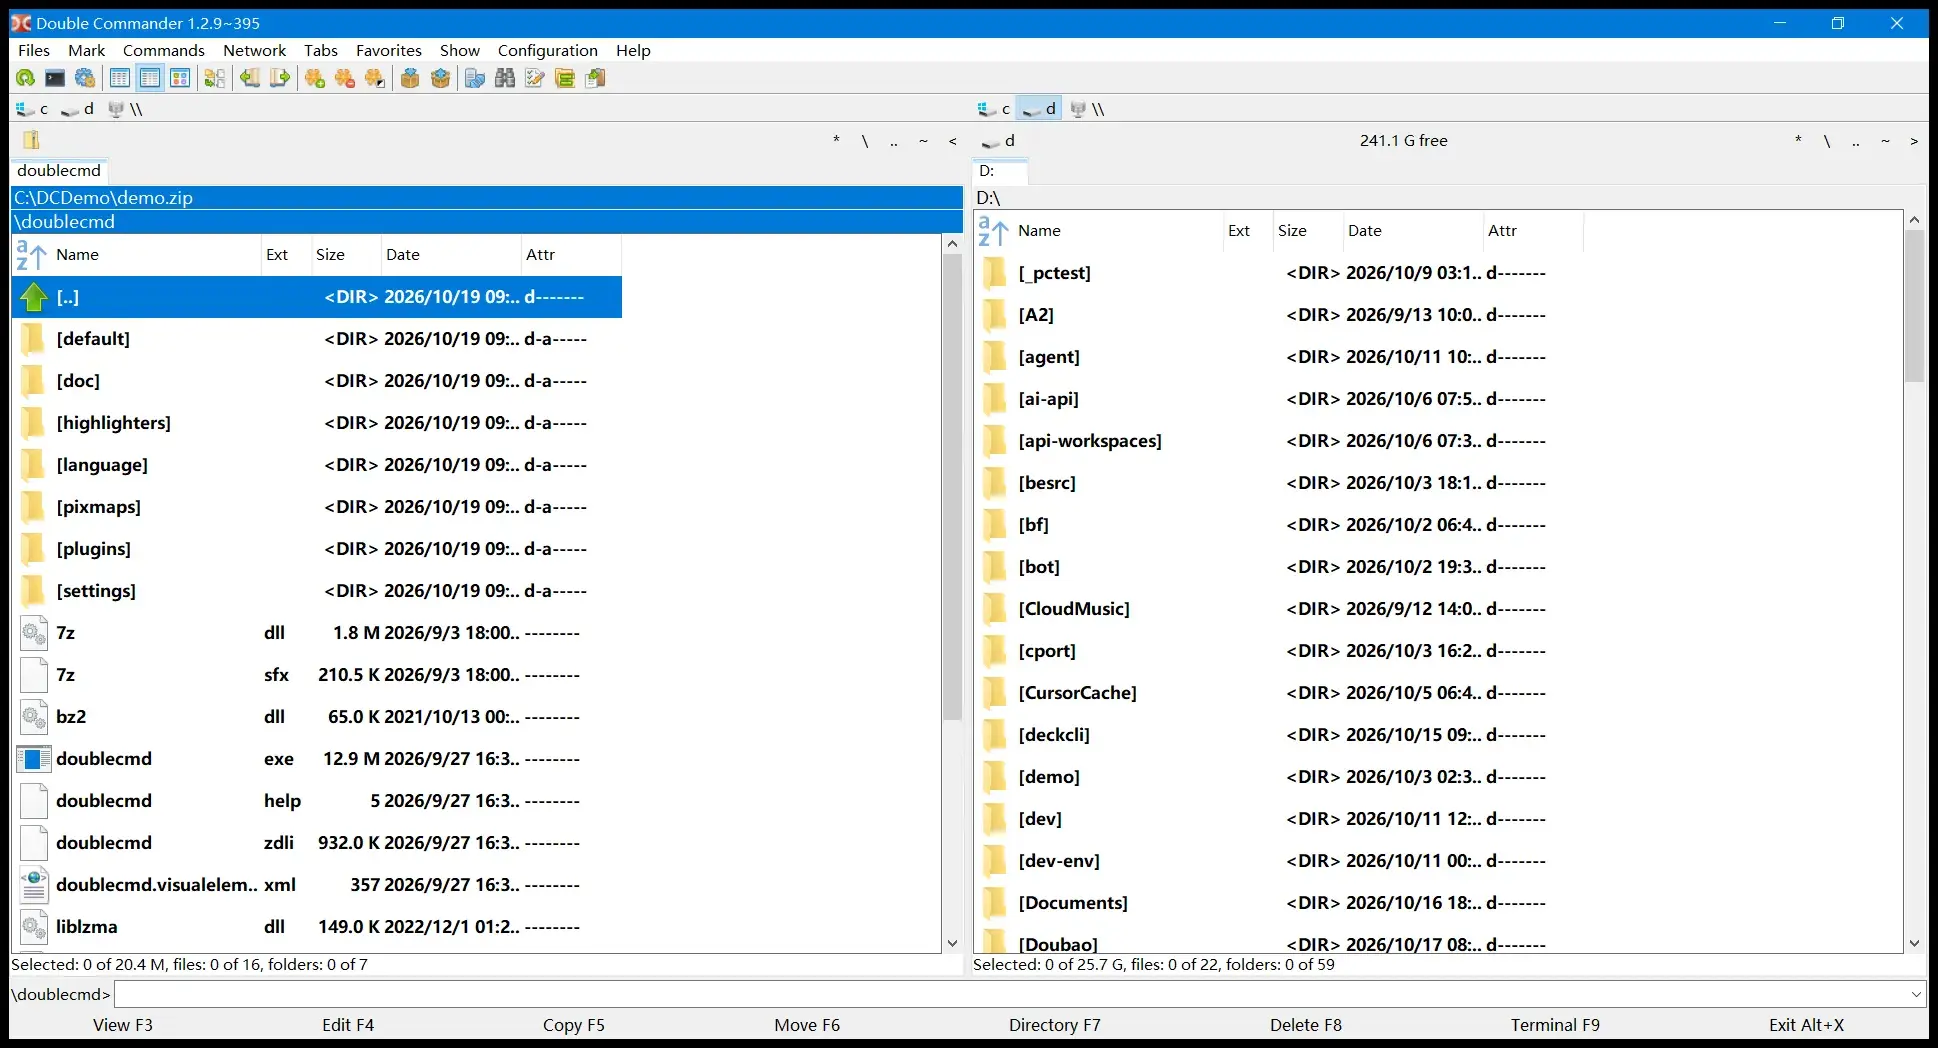Open the Favorites menu
The height and width of the screenshot is (1048, 1938).
389,50
